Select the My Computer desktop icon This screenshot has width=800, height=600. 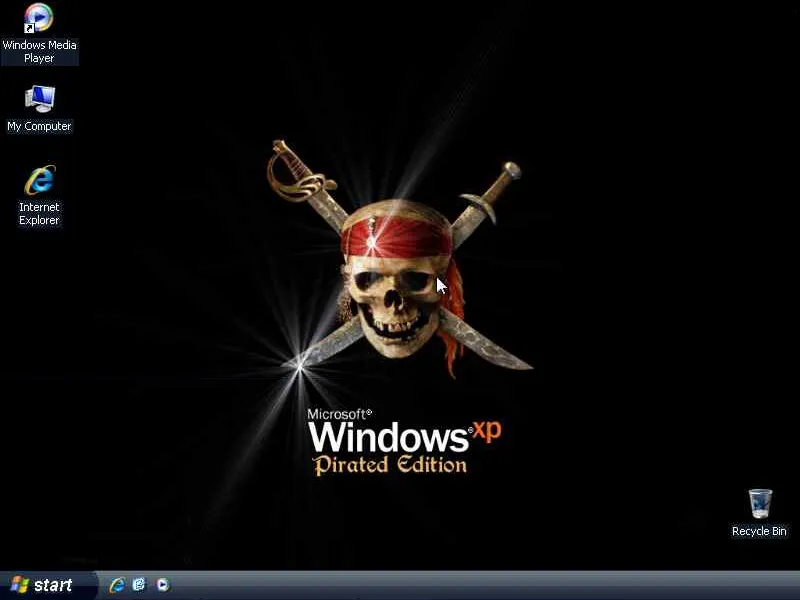(39, 109)
